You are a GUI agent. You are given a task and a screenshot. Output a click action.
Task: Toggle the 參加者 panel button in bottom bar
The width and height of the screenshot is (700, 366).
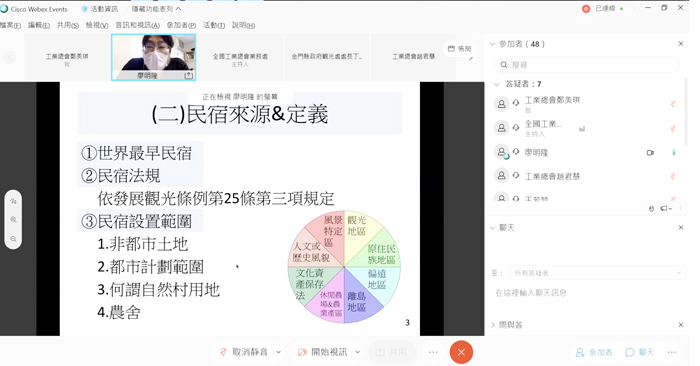click(594, 353)
